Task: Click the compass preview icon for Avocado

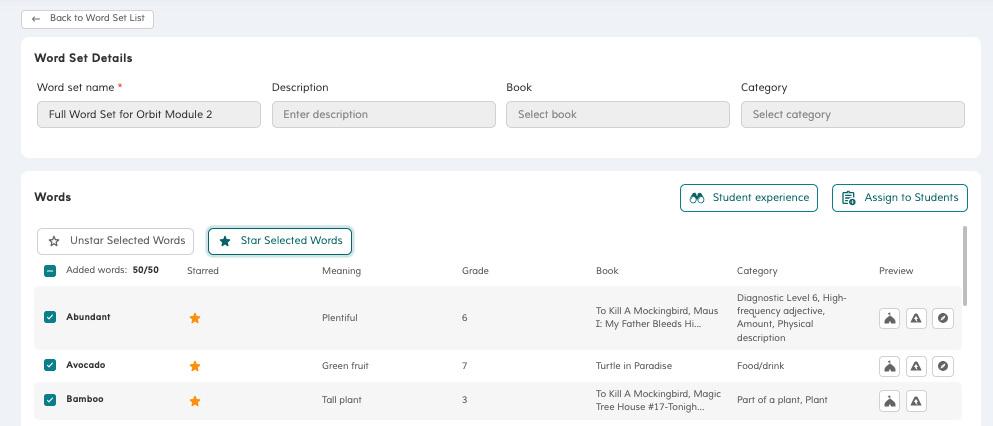Action: point(943,366)
